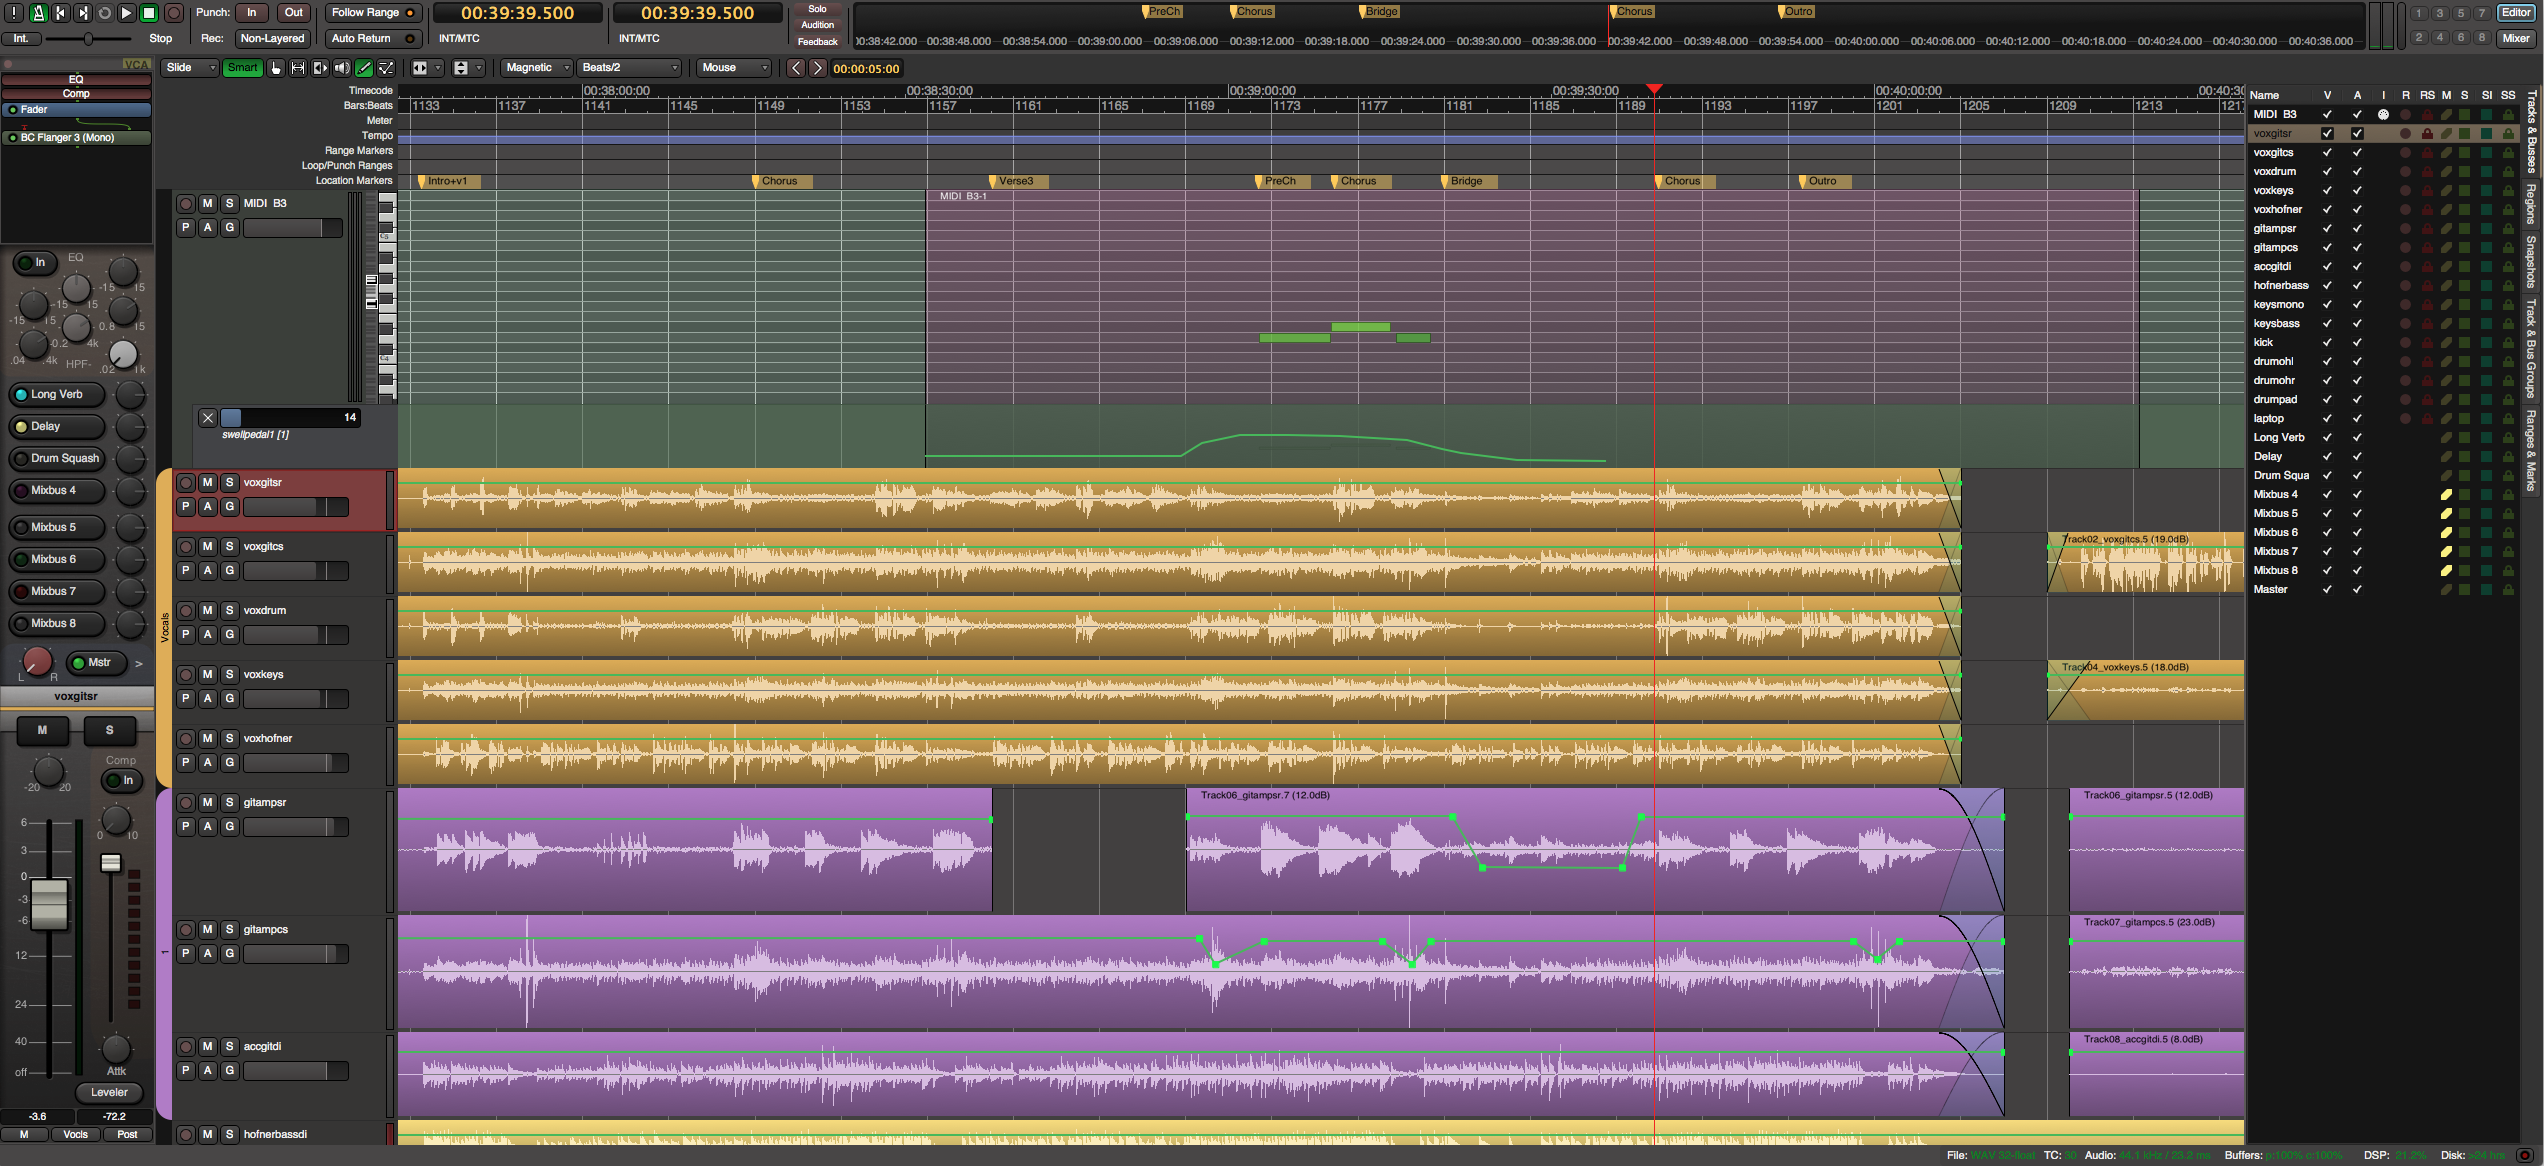Open the MIDI panic button
Viewport: 2544px width, 1166px height.
pos(15,13)
